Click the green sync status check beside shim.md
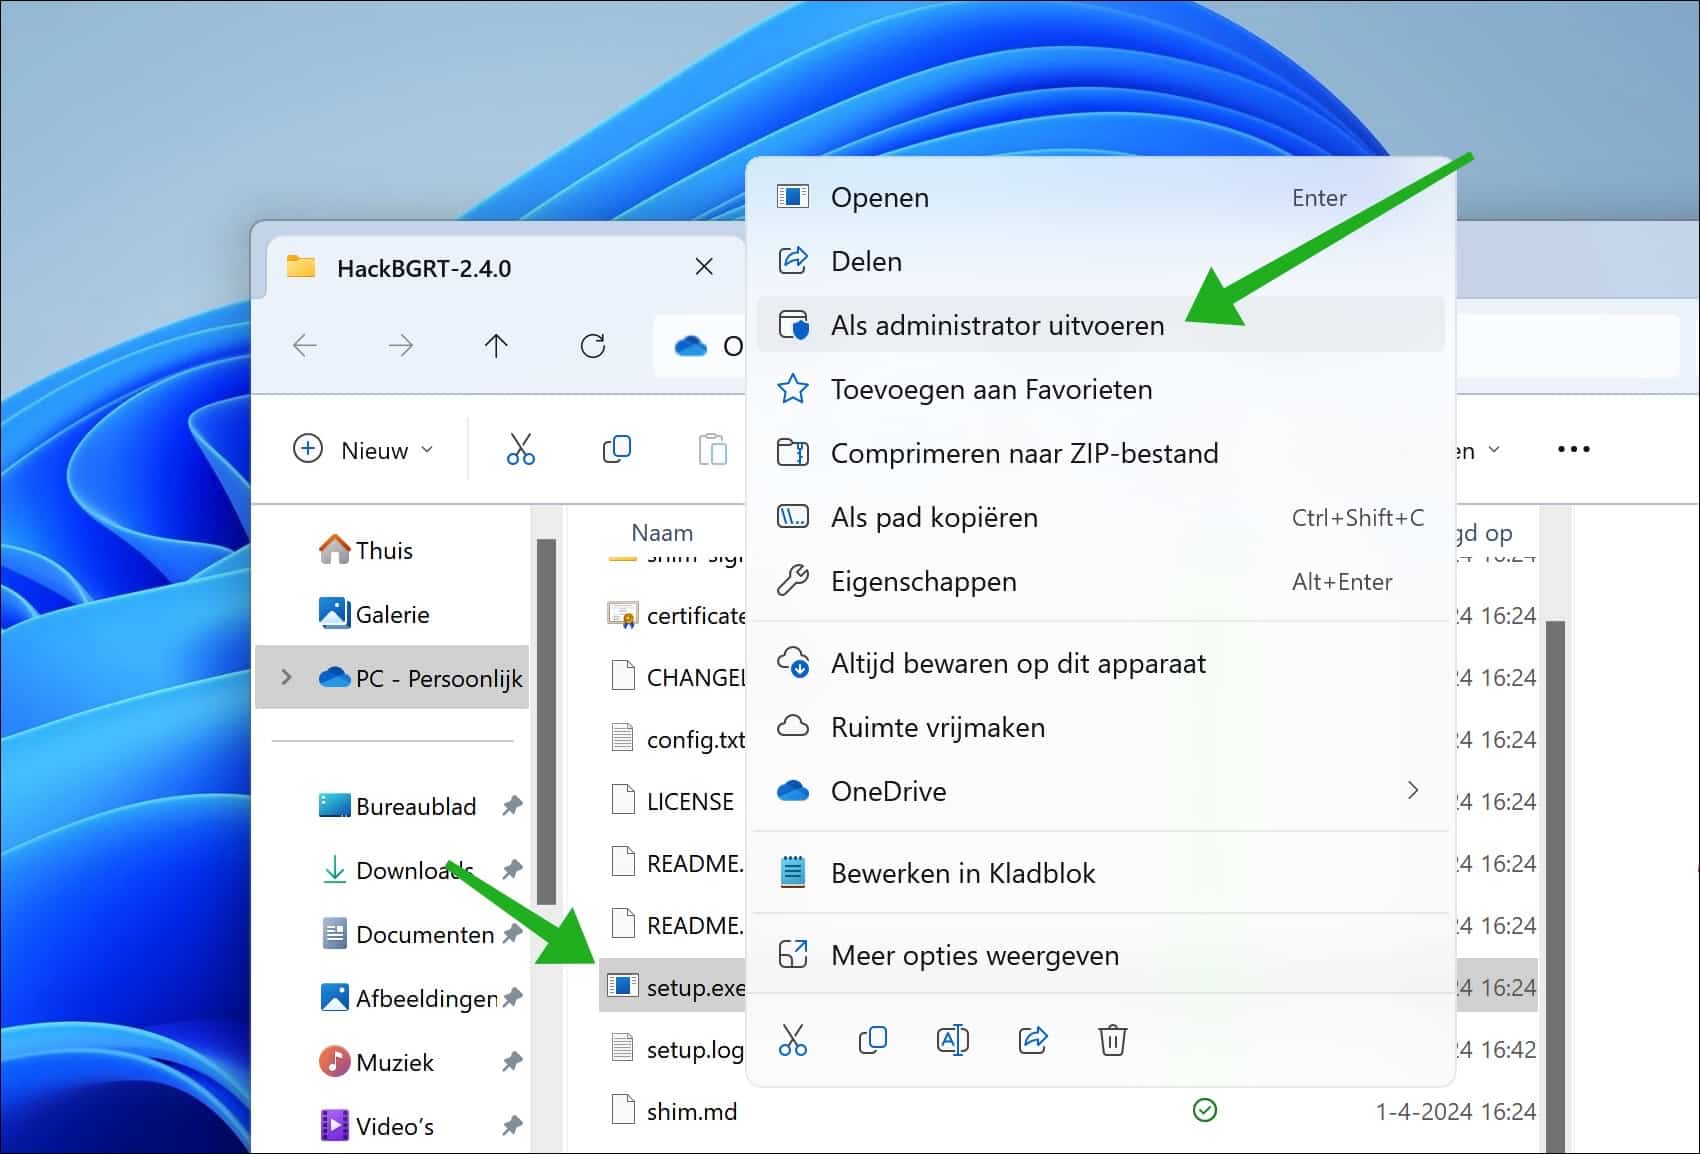Screen dimensions: 1700x1154 pyautogui.click(x=1206, y=1110)
